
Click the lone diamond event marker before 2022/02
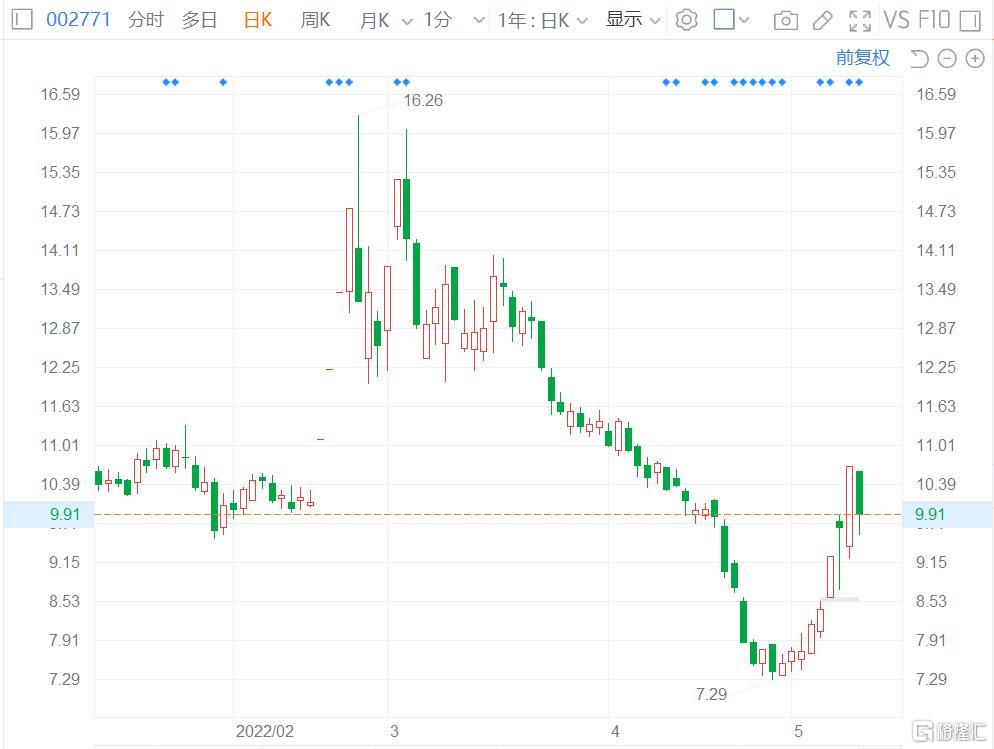223,82
